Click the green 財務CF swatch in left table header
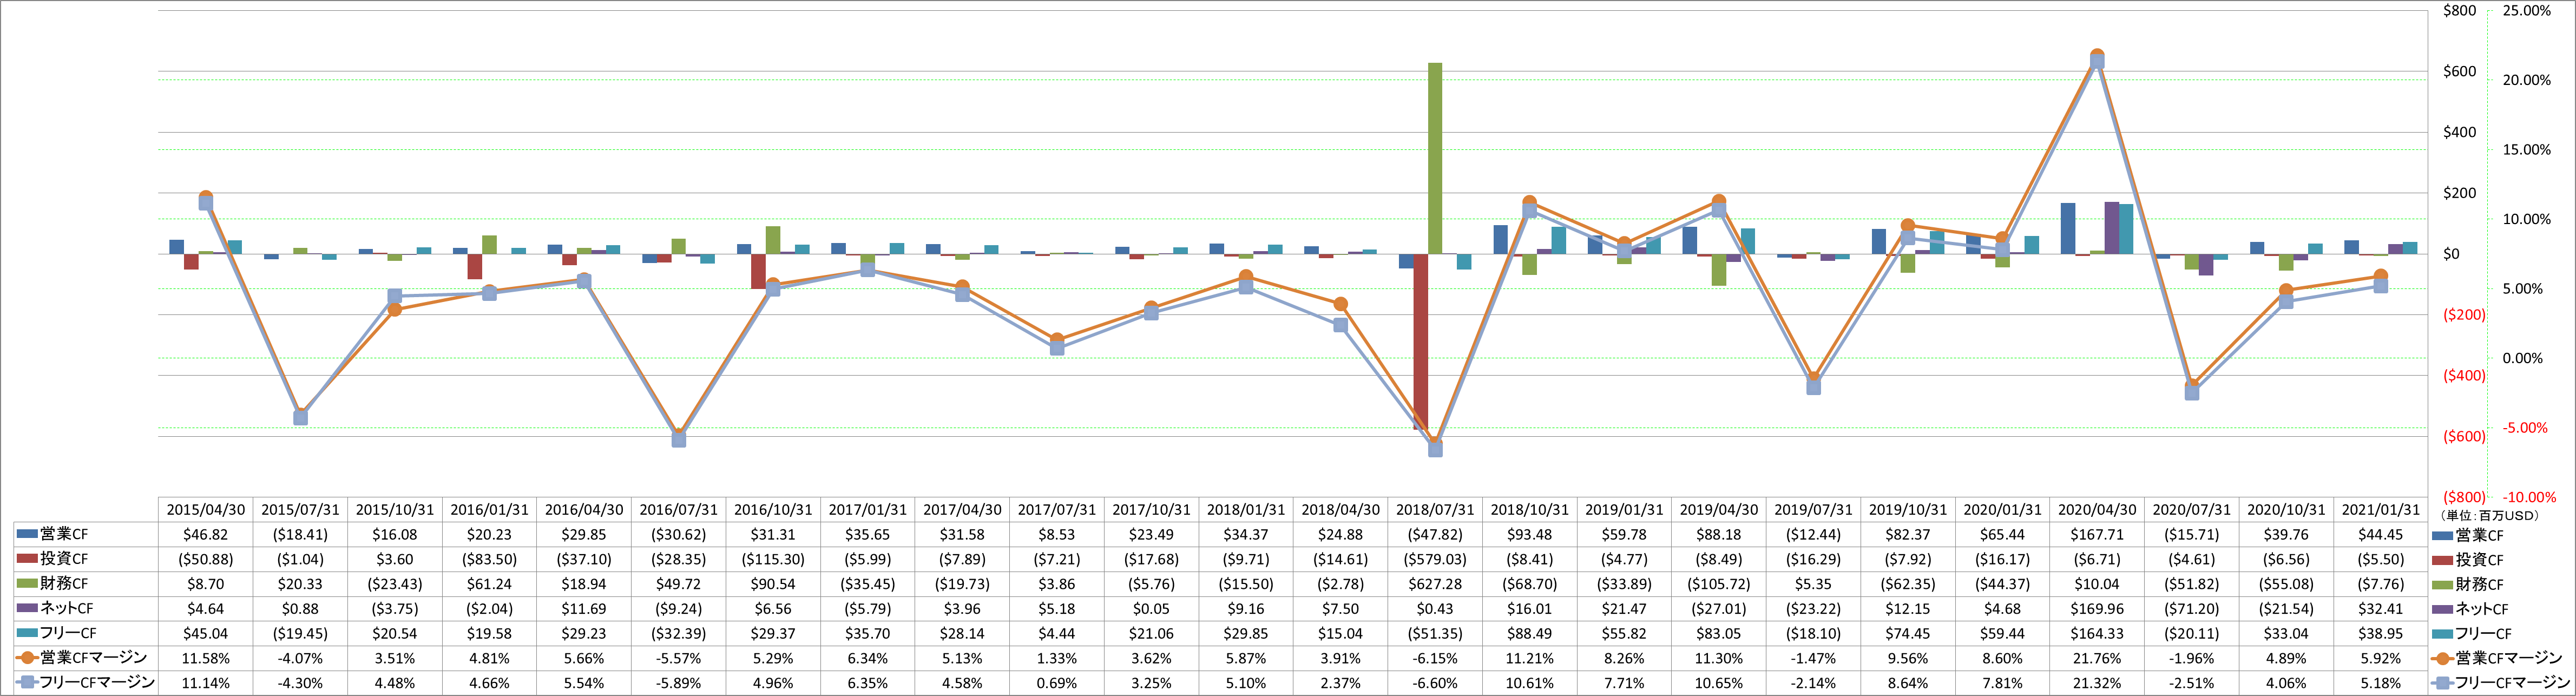The image size is (2576, 696). click(x=28, y=583)
